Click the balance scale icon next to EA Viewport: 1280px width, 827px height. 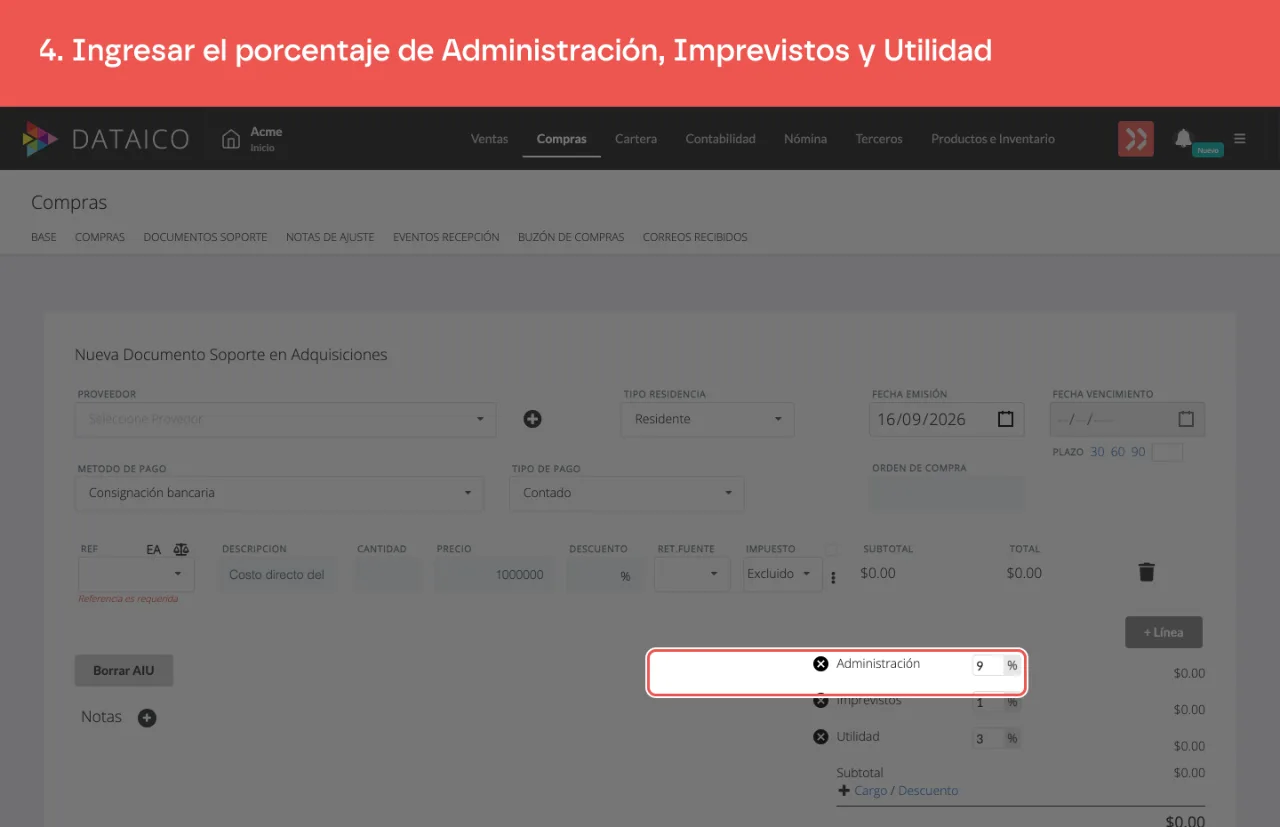(181, 549)
